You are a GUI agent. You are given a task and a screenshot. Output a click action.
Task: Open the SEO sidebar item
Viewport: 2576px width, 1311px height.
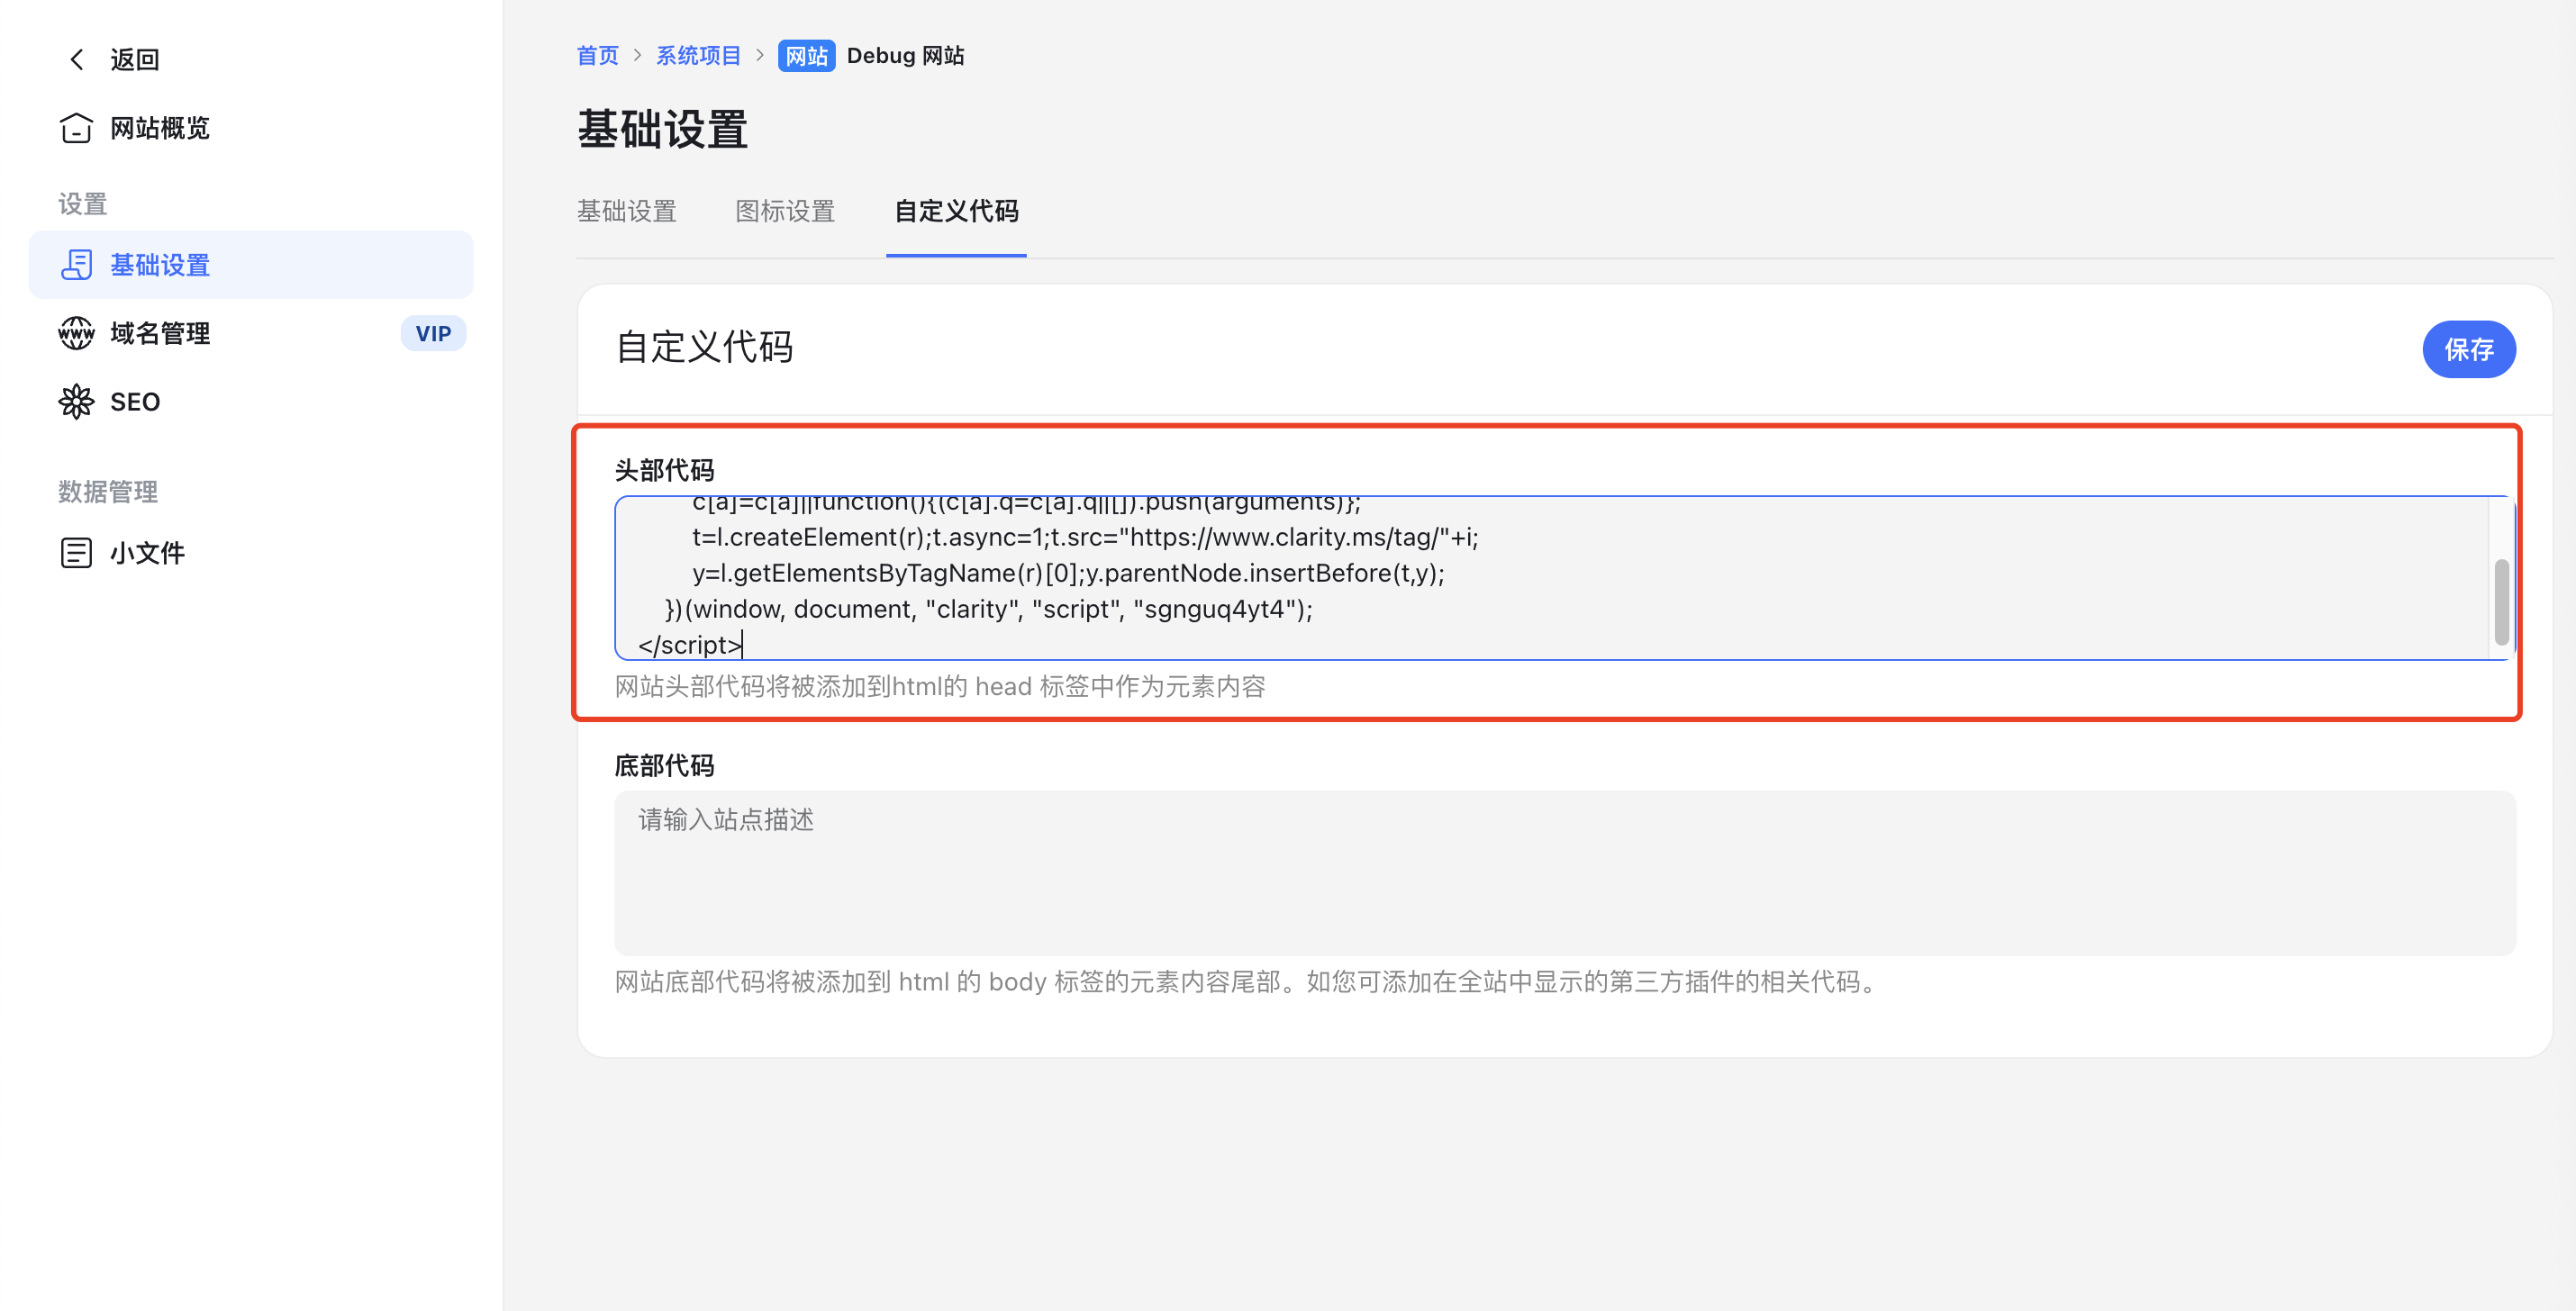point(251,402)
